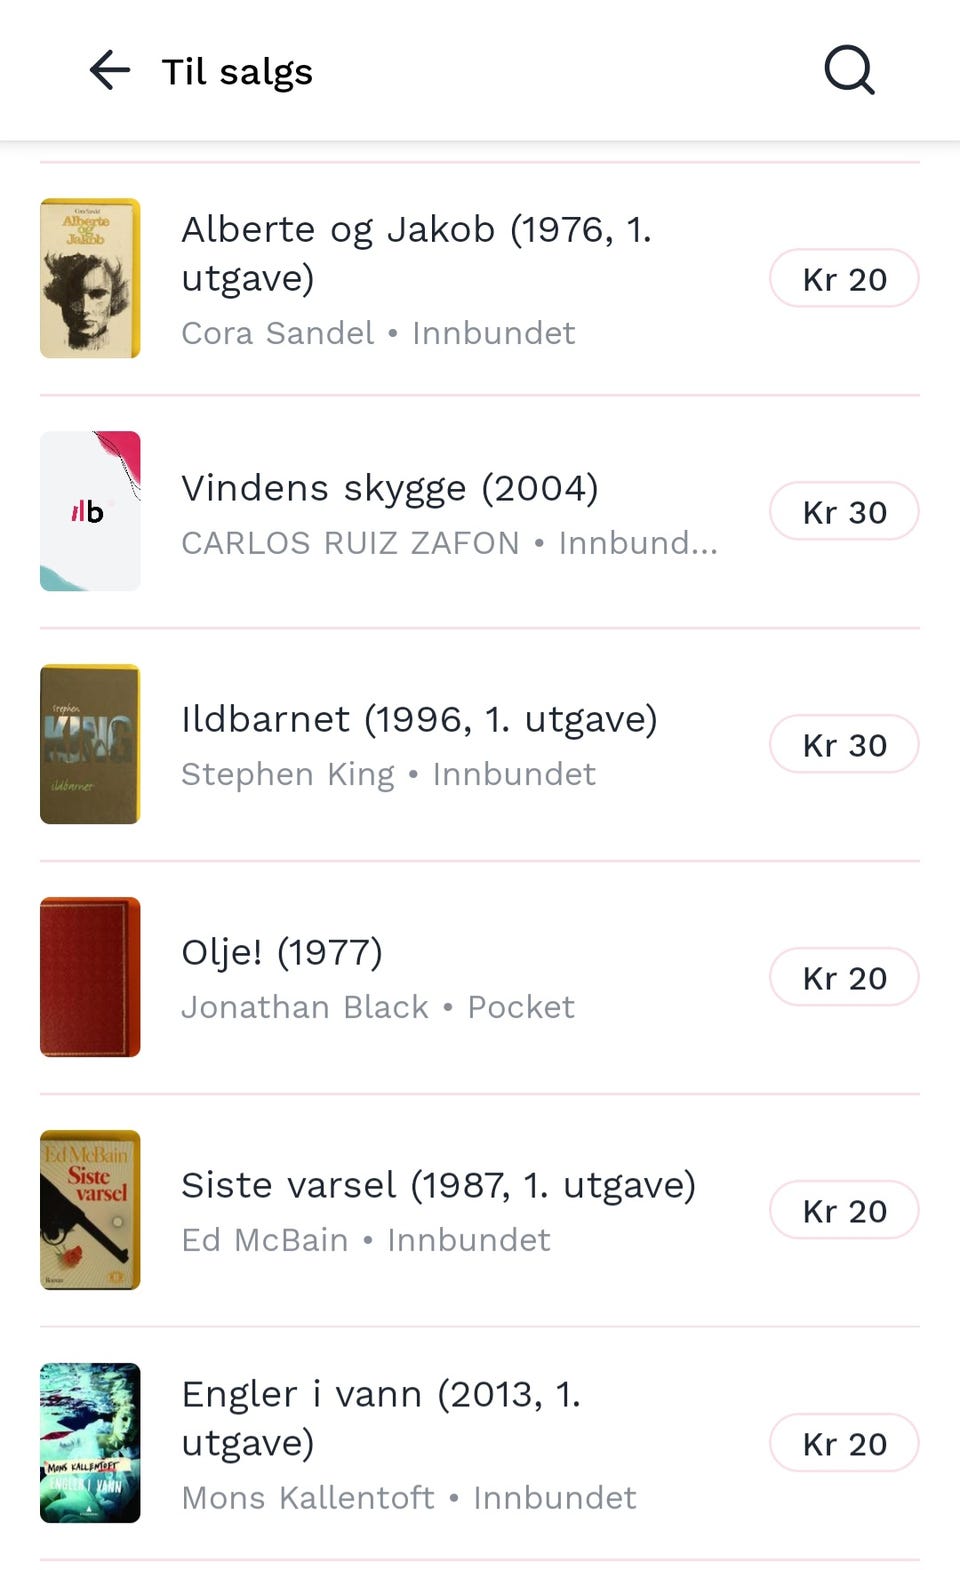Tap the Til salgs page title

[x=237, y=72]
